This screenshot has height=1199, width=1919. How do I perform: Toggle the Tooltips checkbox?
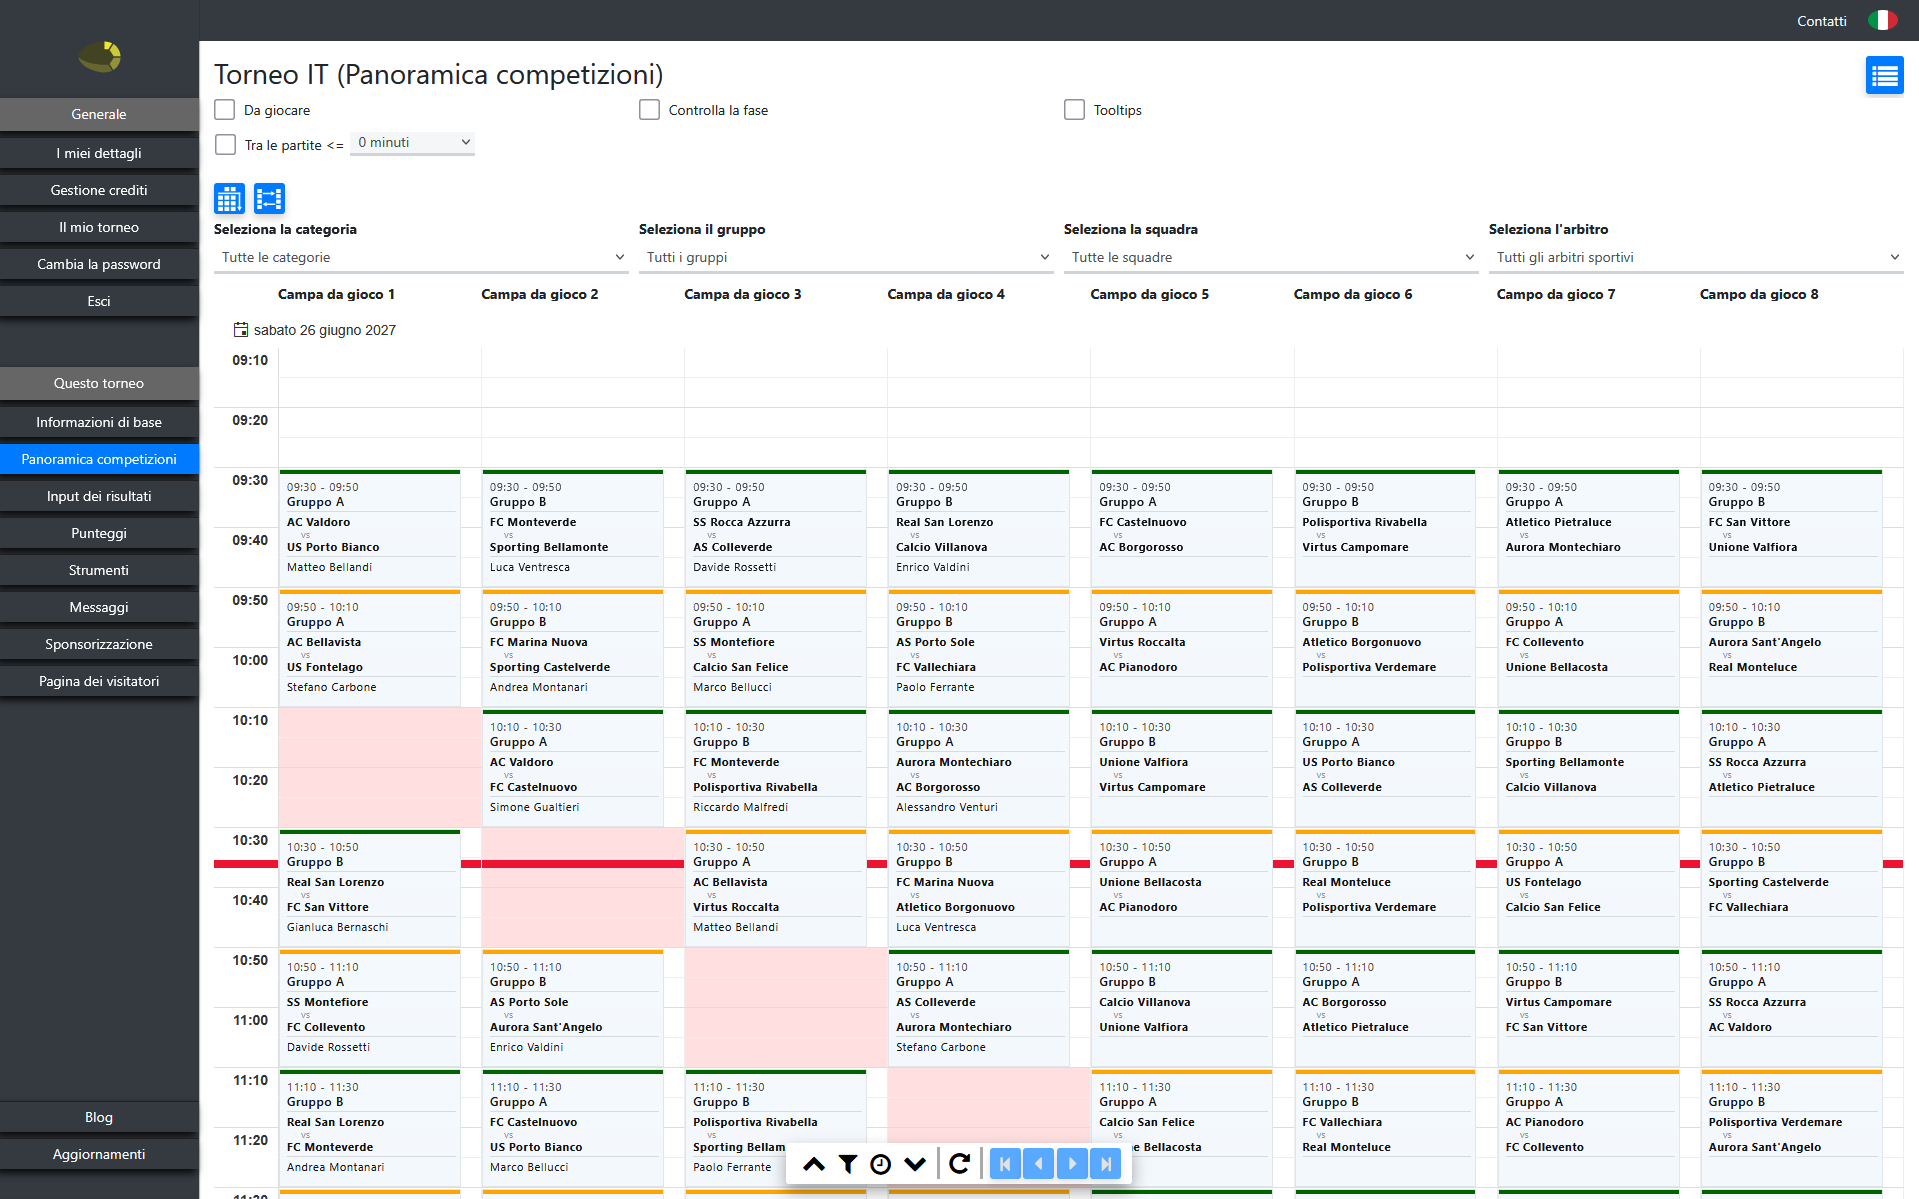(x=1075, y=110)
